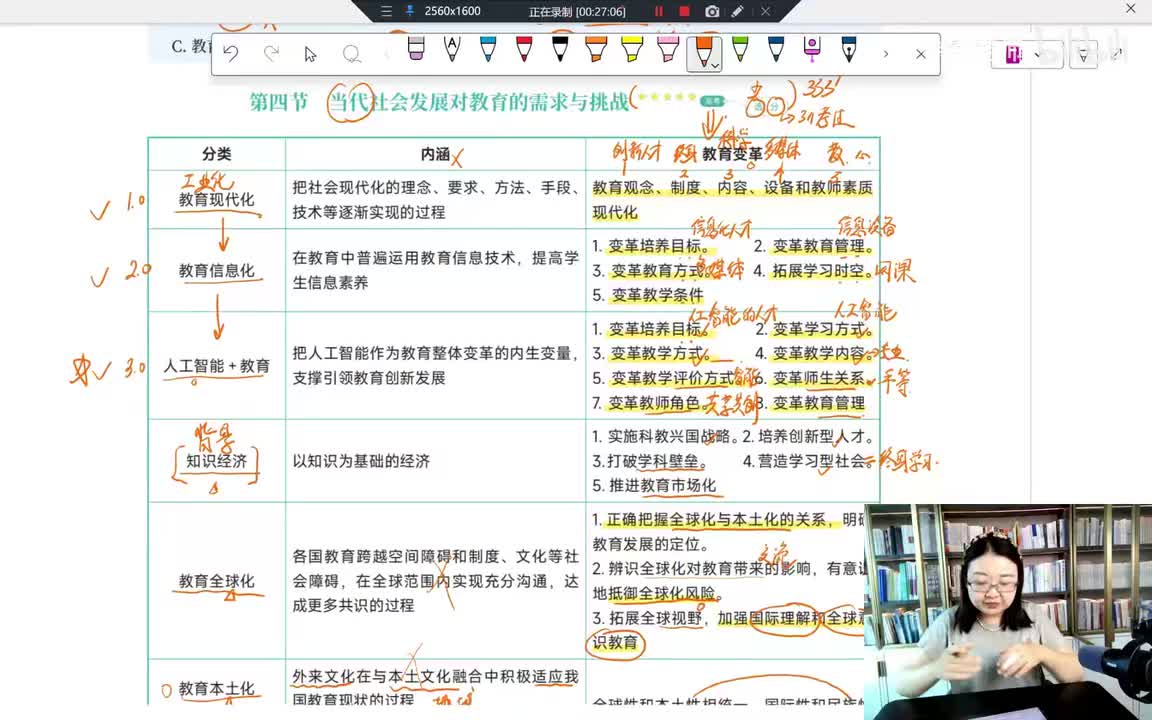Image resolution: width=1152 pixels, height=720 pixels.
Task: Click the 教育全球化 cell
Action: coord(217,580)
